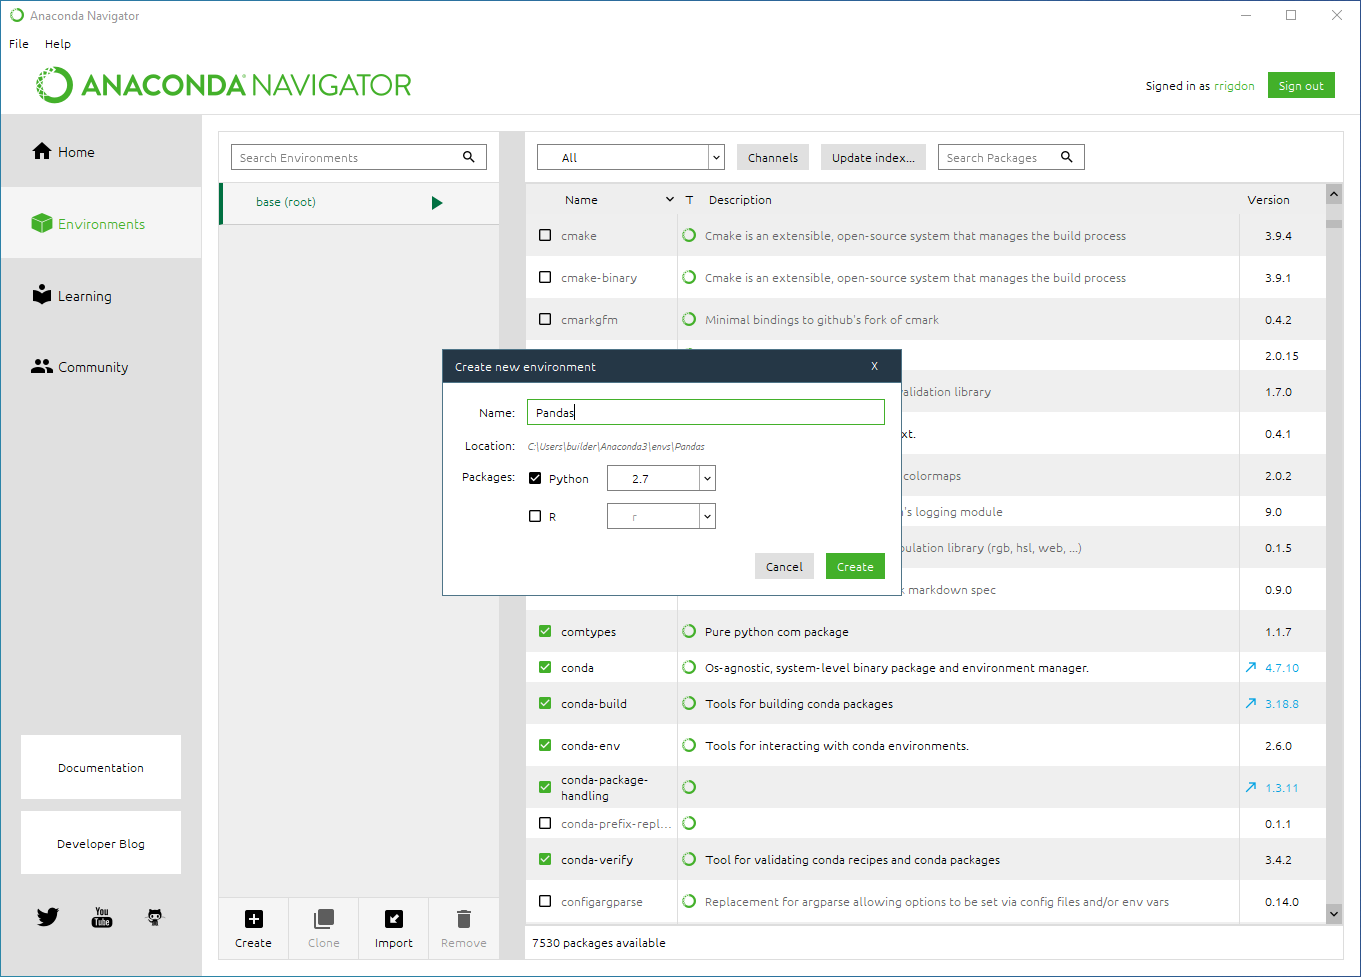Open the GitHub icon link
This screenshot has width=1361, height=977.
click(x=155, y=917)
